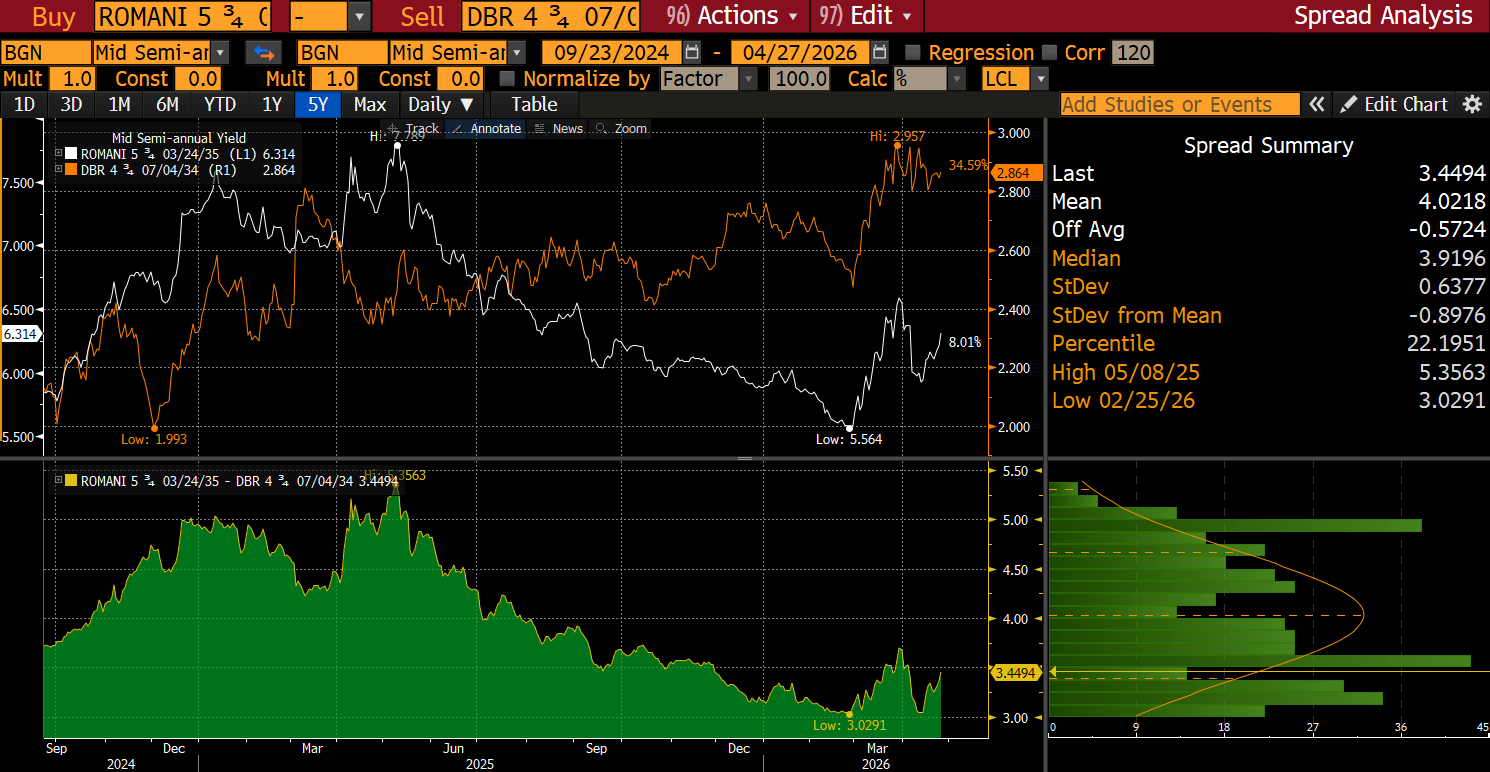
Task: Expand the Daily periodicity dropdown
Action: click(x=441, y=105)
